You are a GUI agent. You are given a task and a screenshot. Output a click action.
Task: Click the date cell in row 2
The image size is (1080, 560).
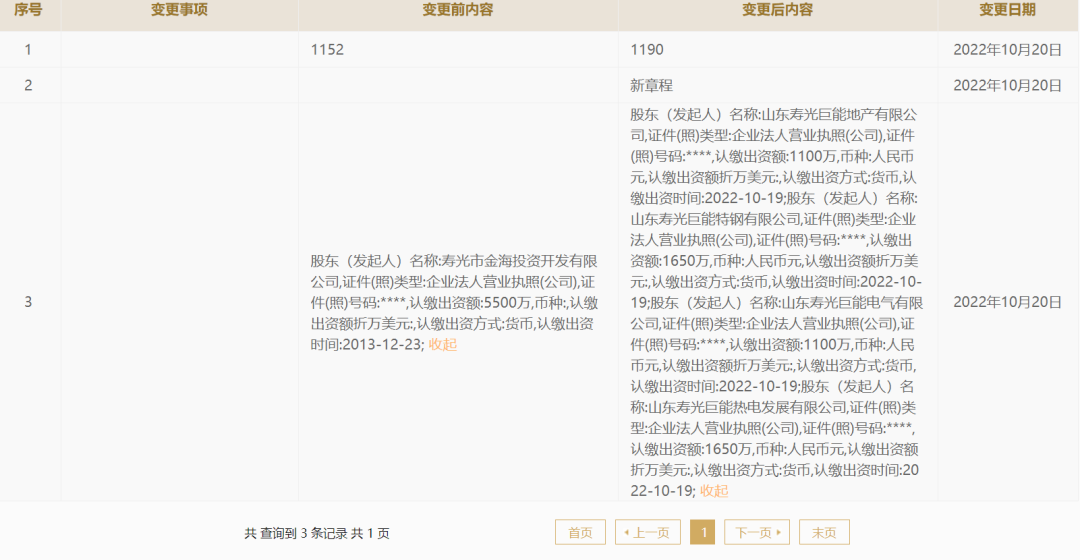coord(1007,85)
